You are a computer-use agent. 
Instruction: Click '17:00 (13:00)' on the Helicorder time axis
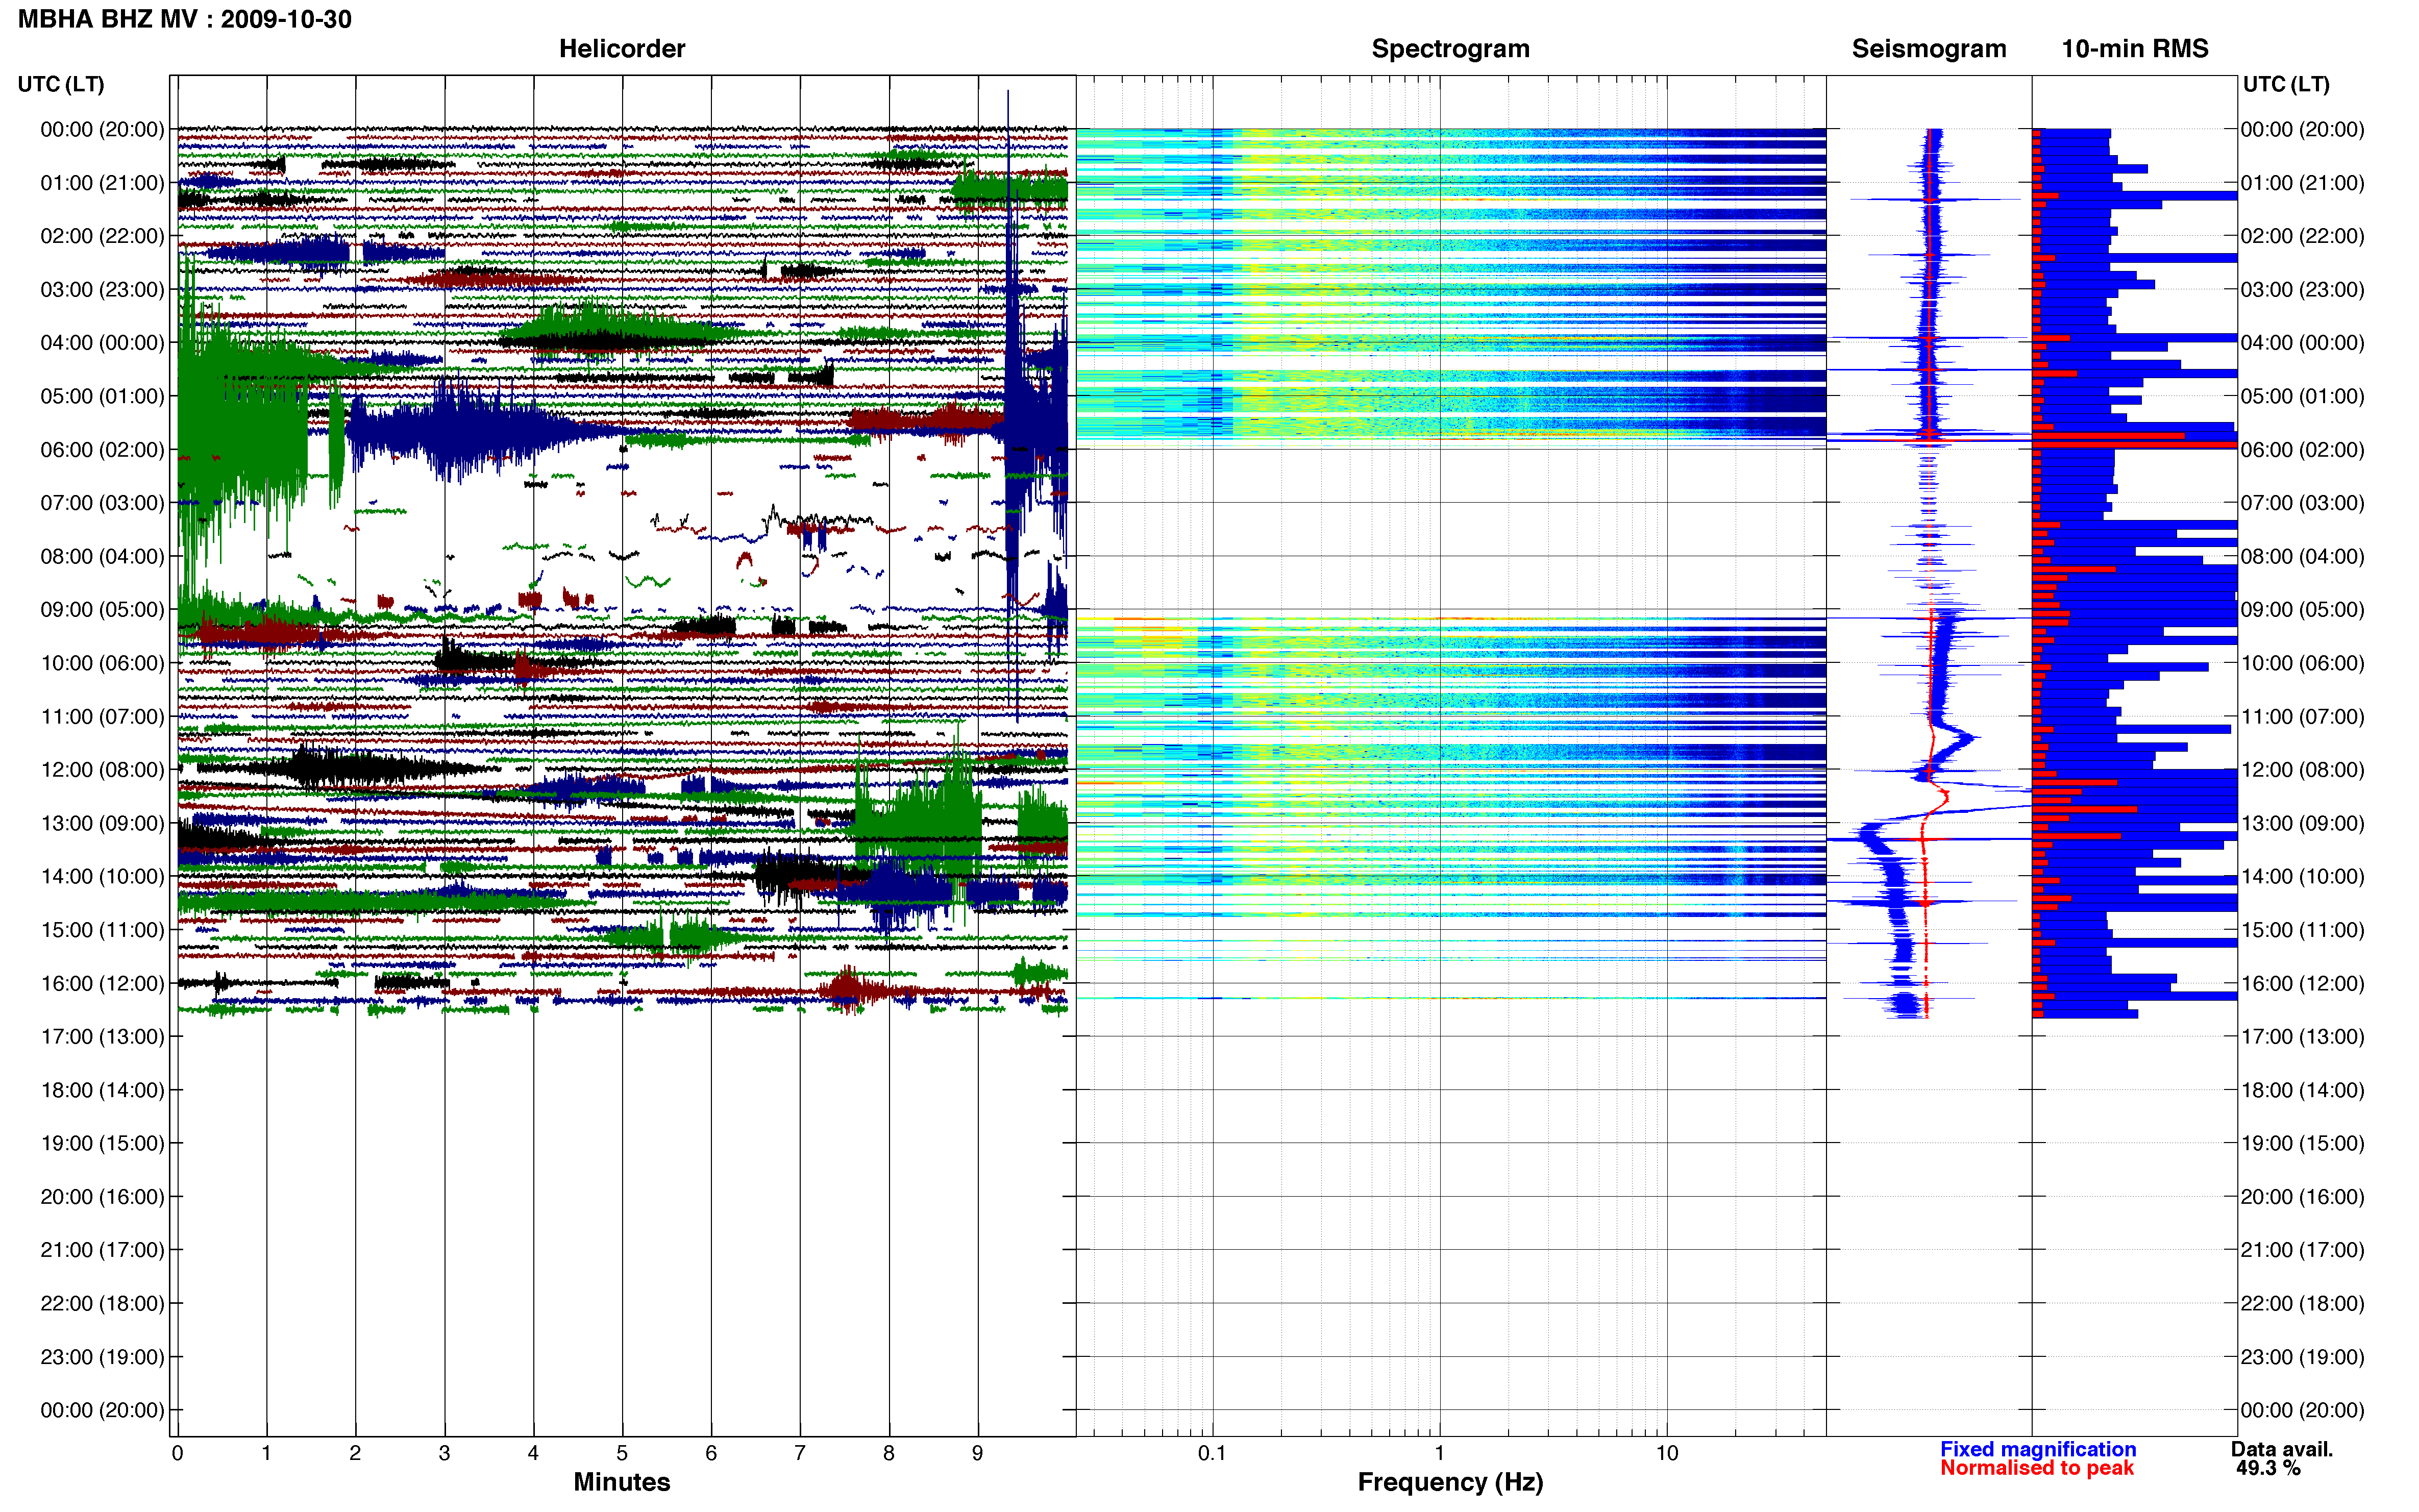102,1036
